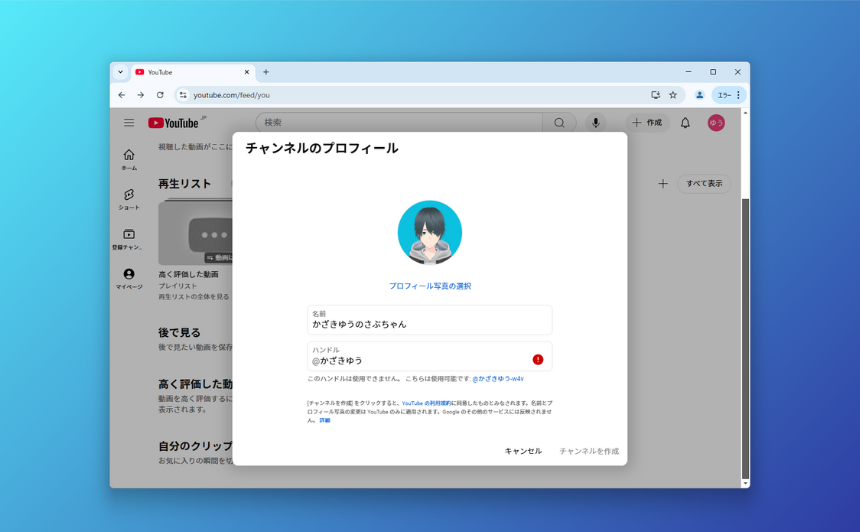Click scrollbar down arrow
The width and height of the screenshot is (860, 532).
(745, 483)
